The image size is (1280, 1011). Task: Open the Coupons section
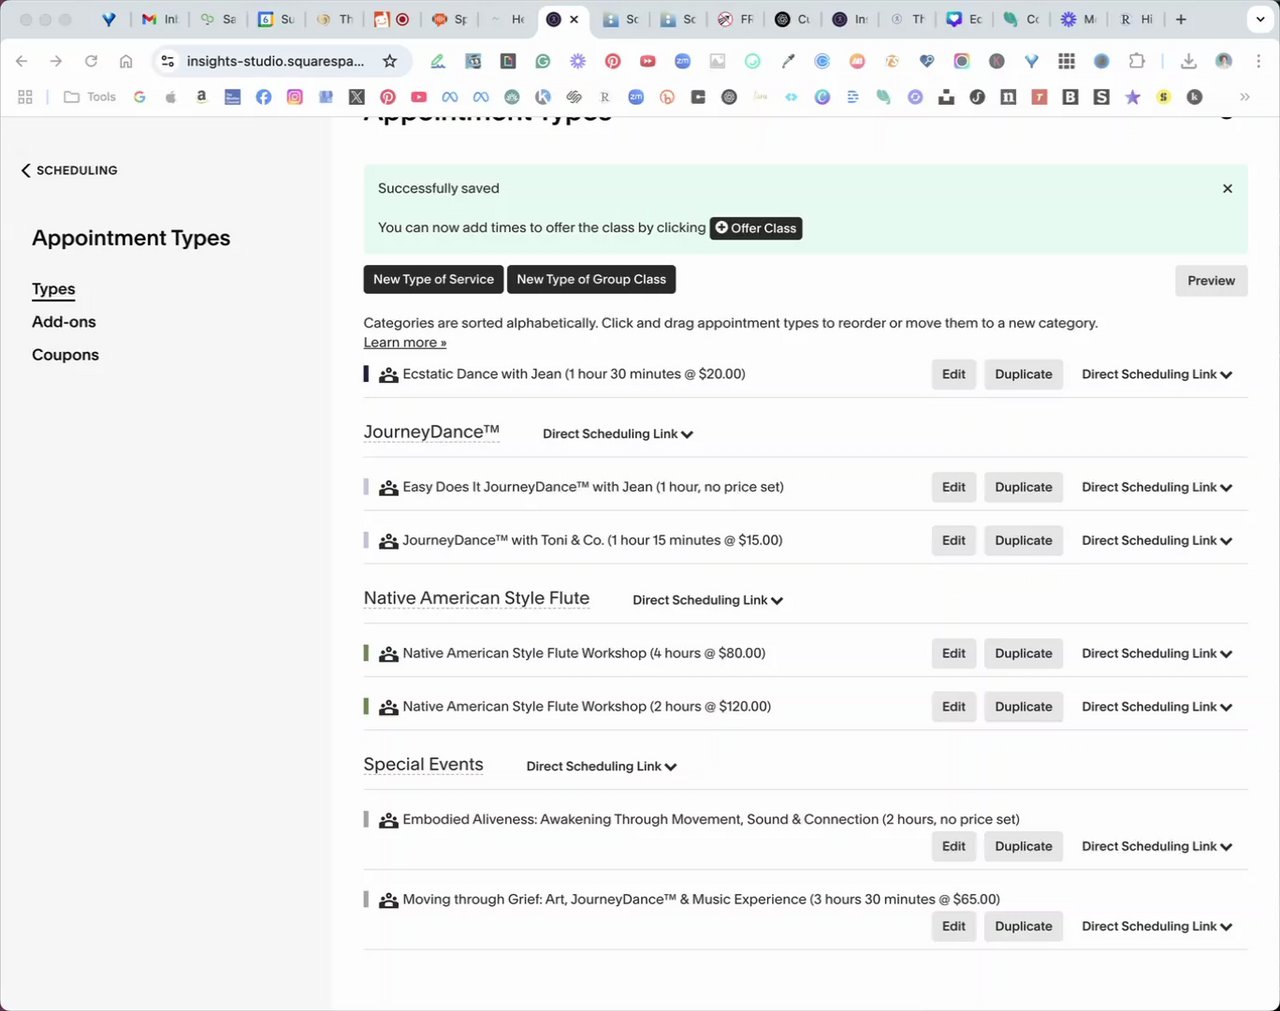pyautogui.click(x=65, y=355)
